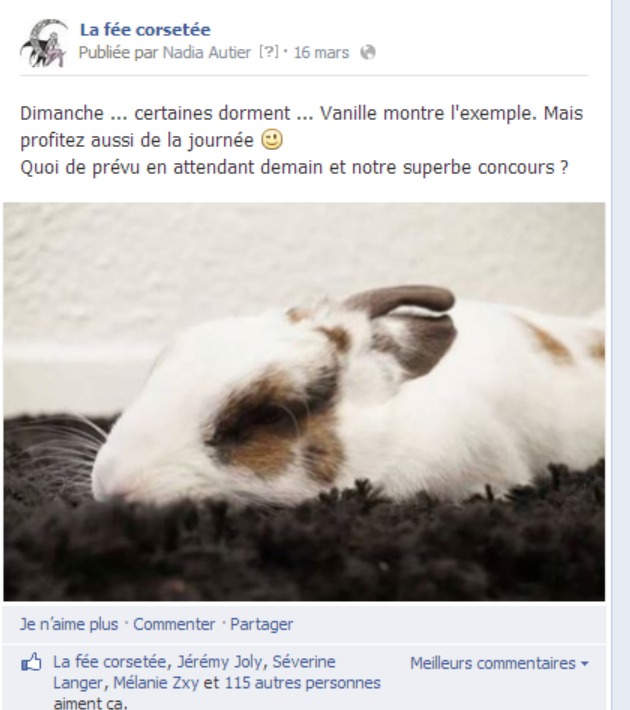This screenshot has width=630, height=710.
Task: Click dropdown arrow beside Meilleurs commentaires
Action: (585, 664)
